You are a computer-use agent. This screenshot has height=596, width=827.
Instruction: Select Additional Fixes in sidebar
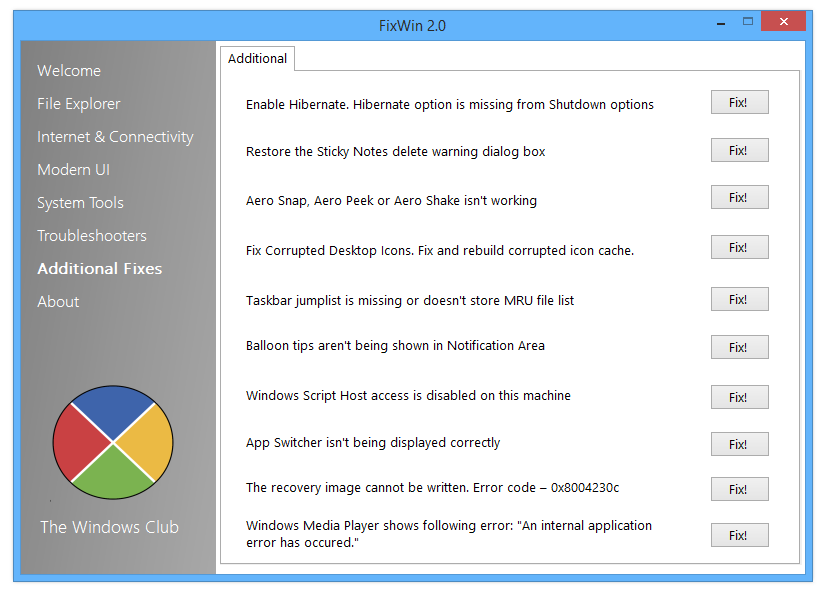point(100,269)
